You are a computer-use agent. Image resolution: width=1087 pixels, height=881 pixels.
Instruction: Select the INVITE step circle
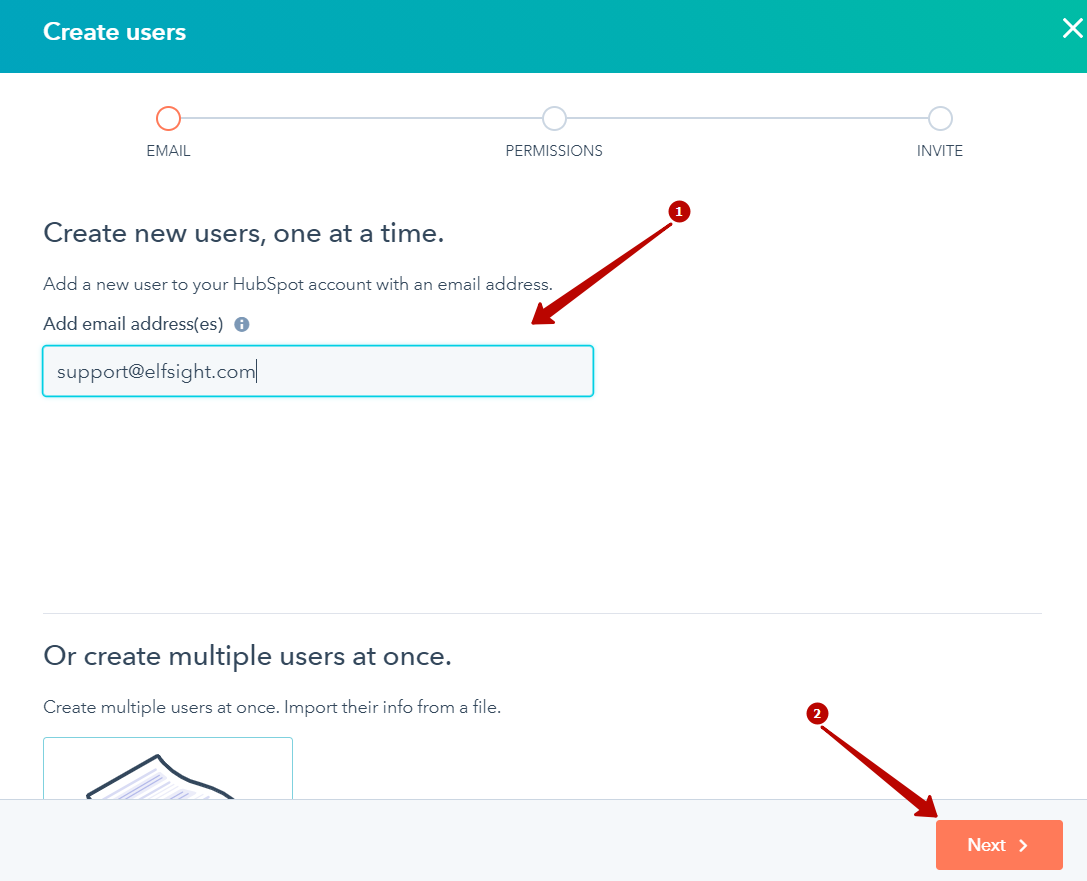940,119
